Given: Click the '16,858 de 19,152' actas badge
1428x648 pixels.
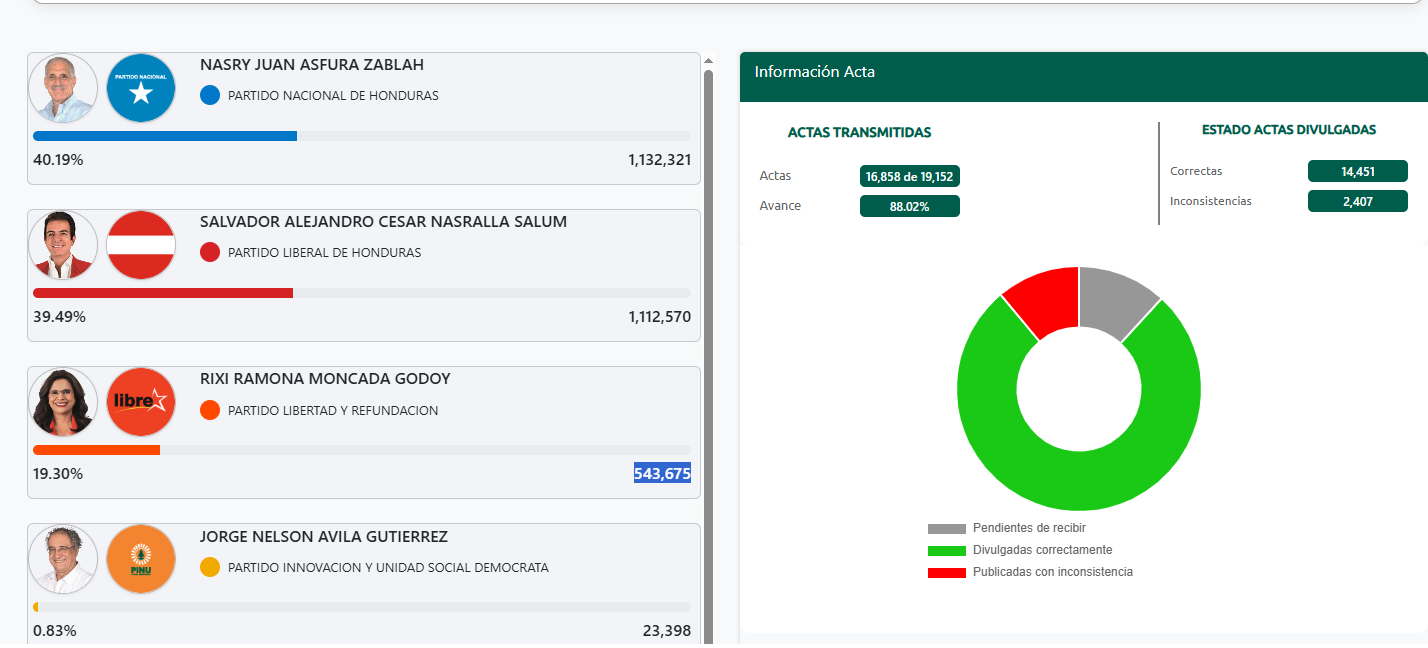Looking at the screenshot, I should pyautogui.click(x=909, y=176).
